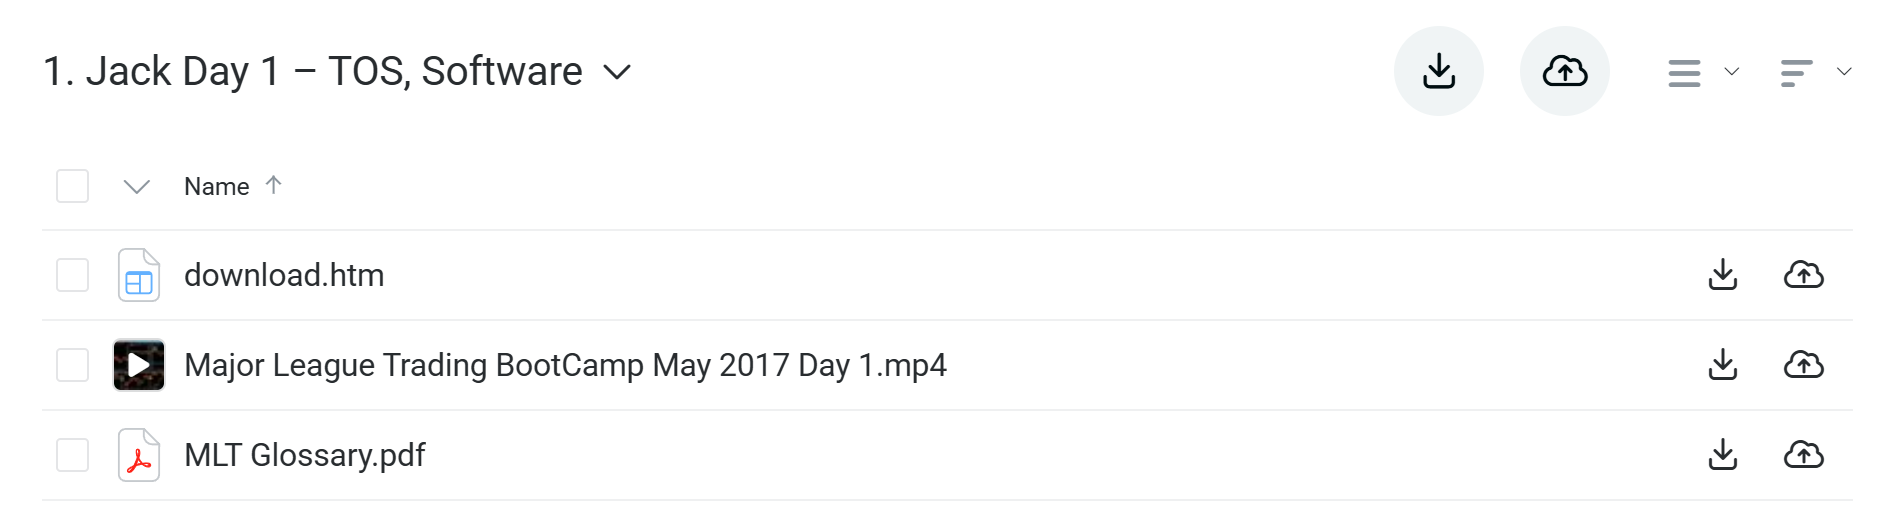This screenshot has width=1891, height=512.
Task: Download the entire folder using top download button
Action: (1438, 71)
